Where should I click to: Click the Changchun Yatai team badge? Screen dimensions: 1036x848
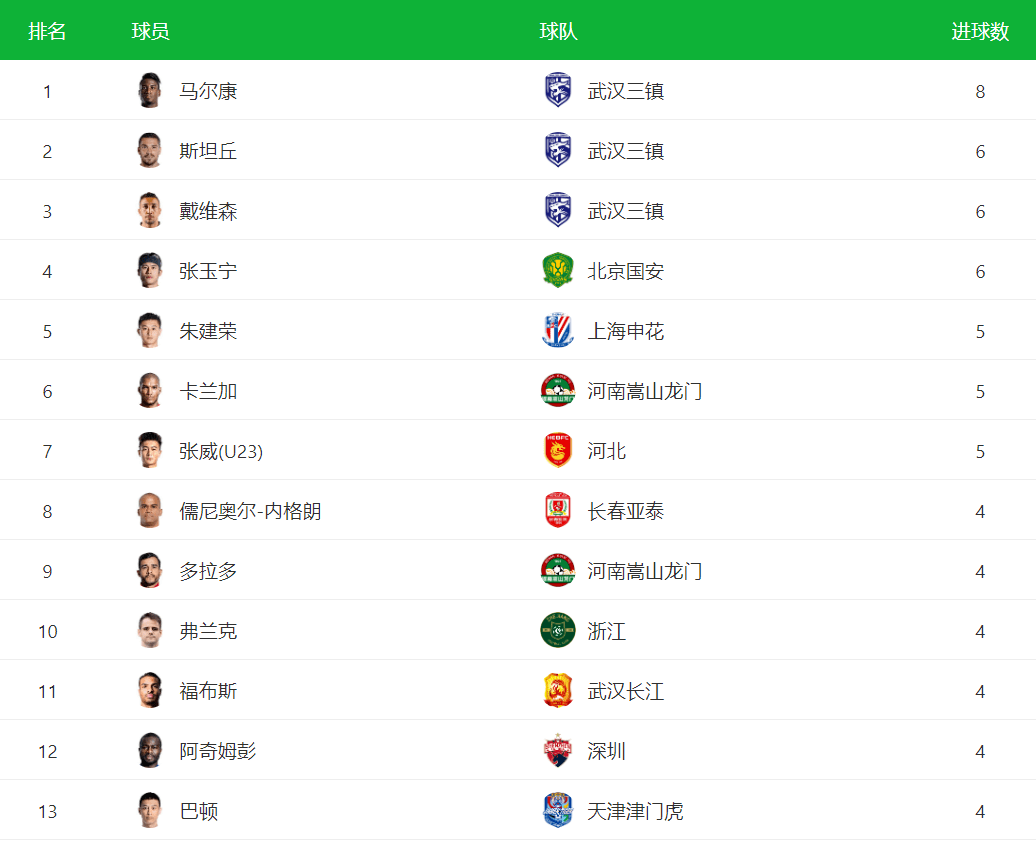pyautogui.click(x=558, y=510)
